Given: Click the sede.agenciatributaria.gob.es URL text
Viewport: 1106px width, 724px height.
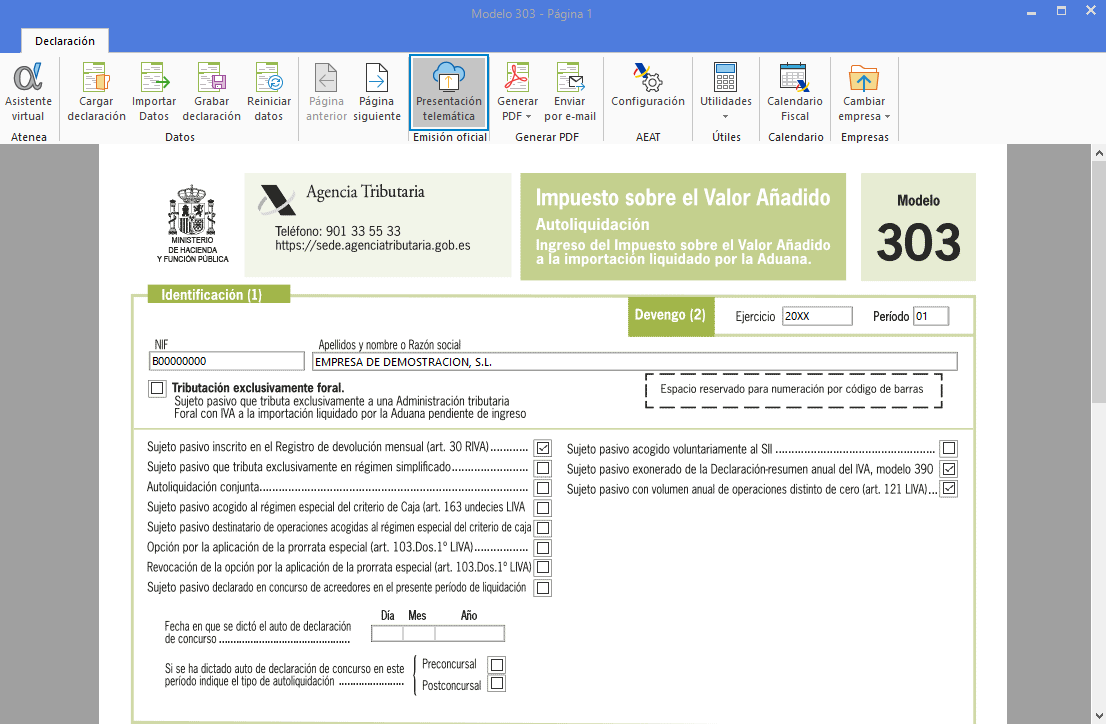Looking at the screenshot, I should (x=372, y=246).
